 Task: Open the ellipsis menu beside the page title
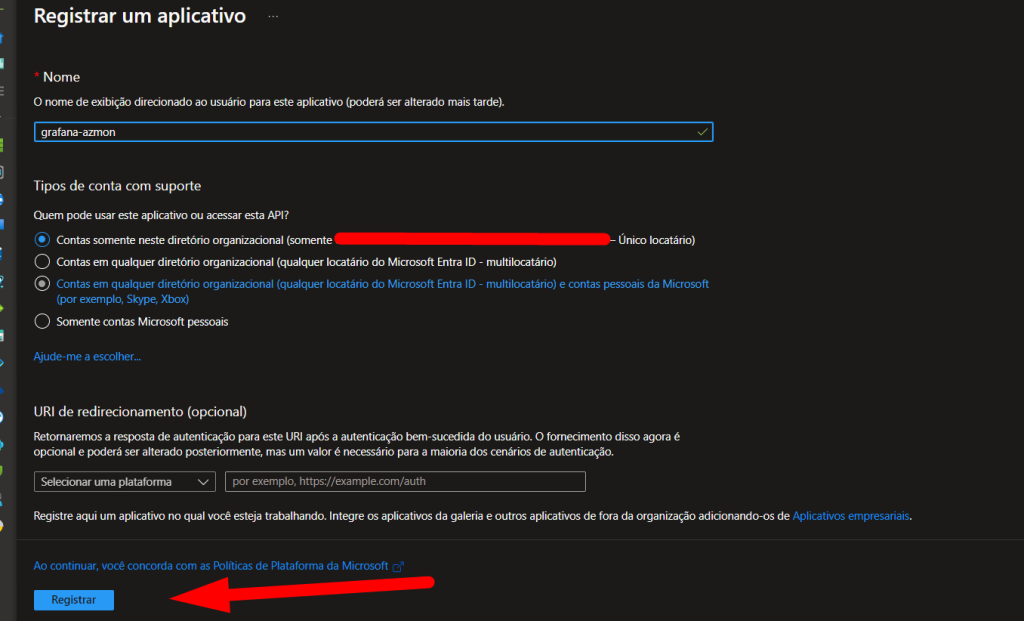pos(273,17)
